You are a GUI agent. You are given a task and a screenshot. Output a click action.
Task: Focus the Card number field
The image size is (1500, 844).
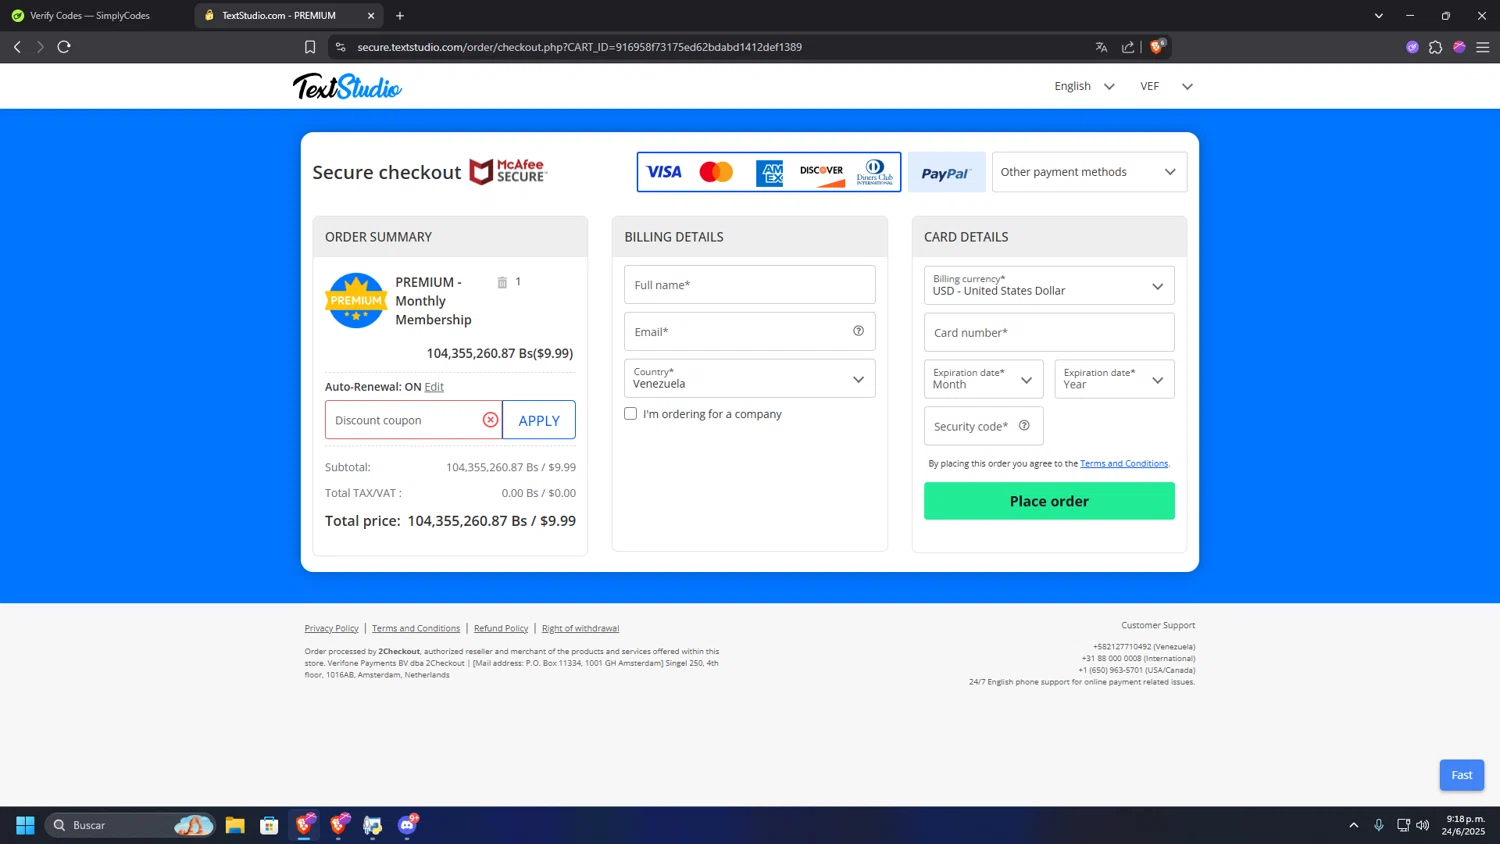pyautogui.click(x=1049, y=332)
